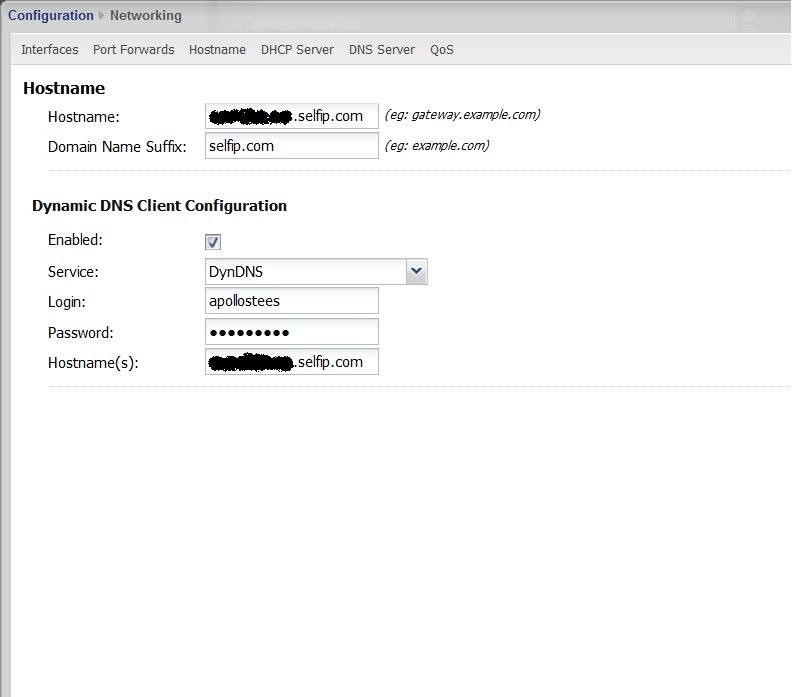Screen dimensions: 792x697
Task: Click the Login field containing apollostees
Action: click(x=291, y=301)
